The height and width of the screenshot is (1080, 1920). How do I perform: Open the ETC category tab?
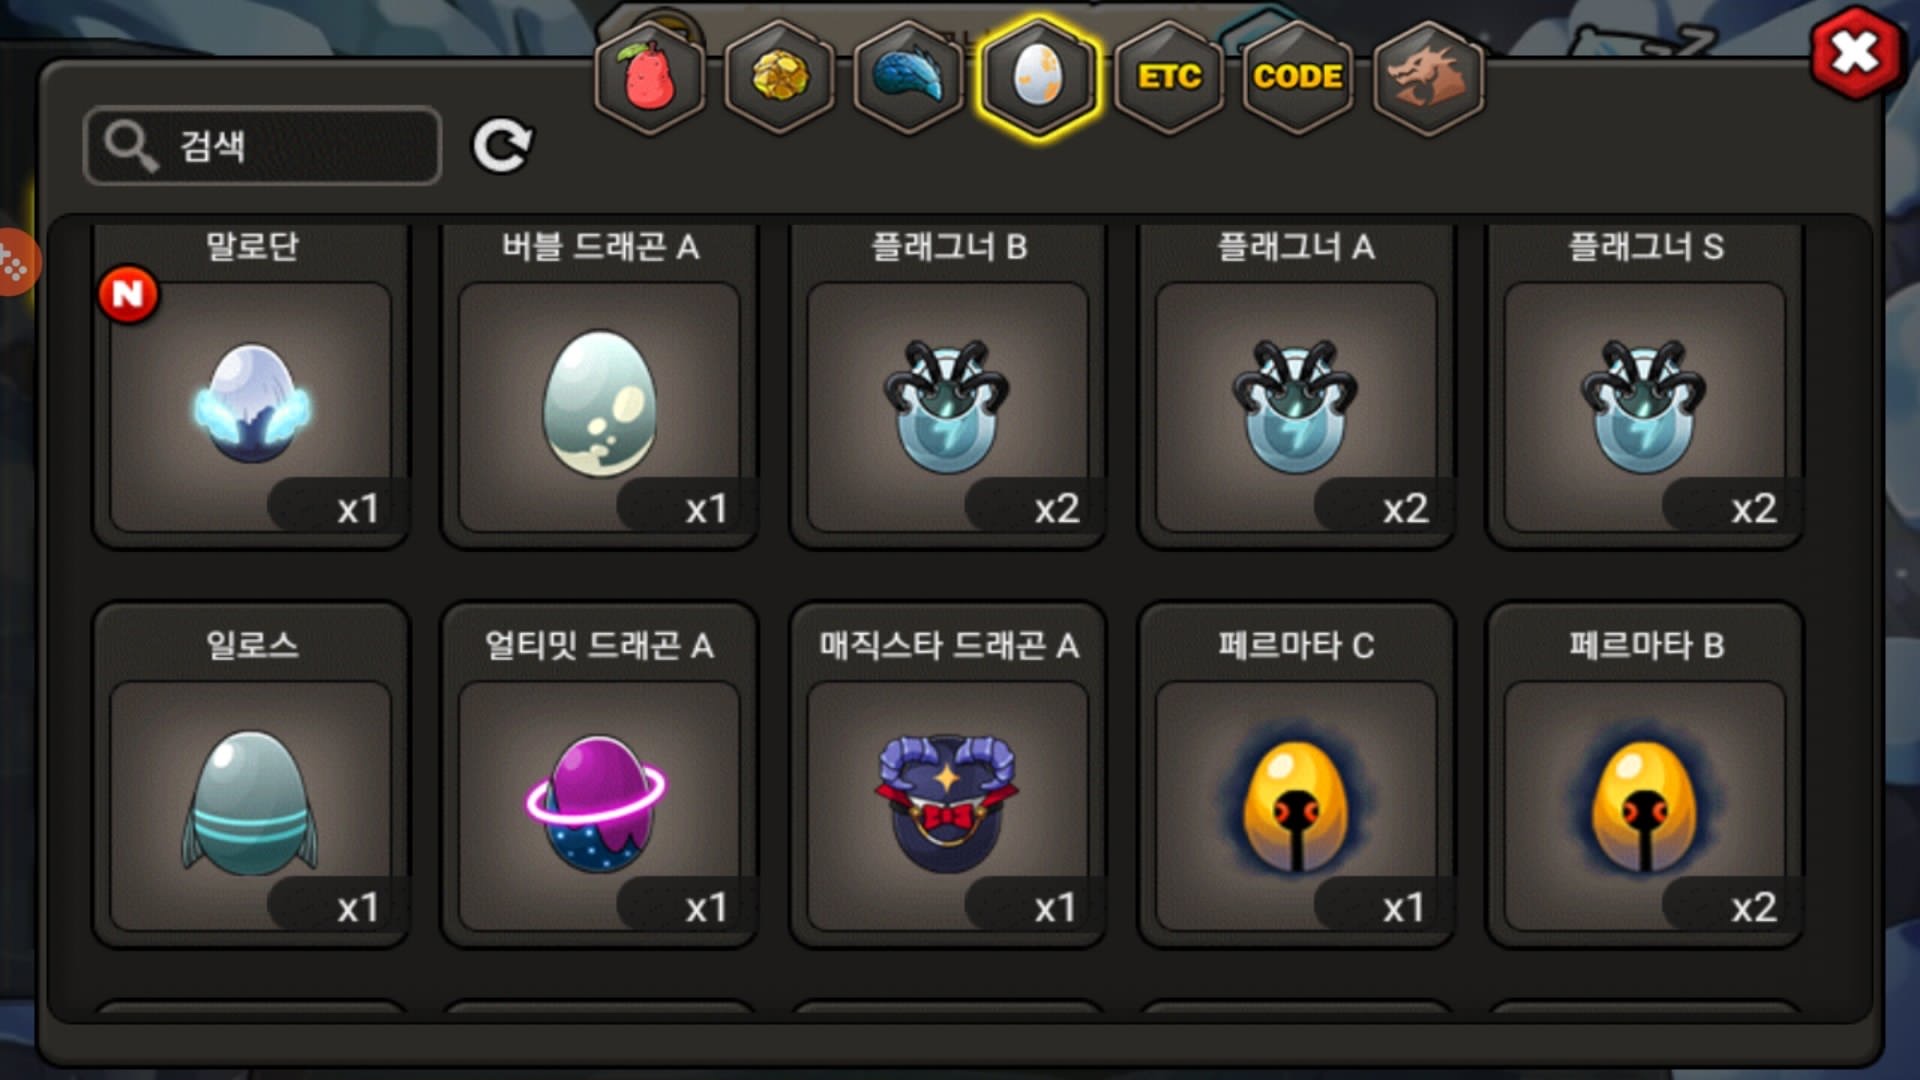pos(1169,77)
